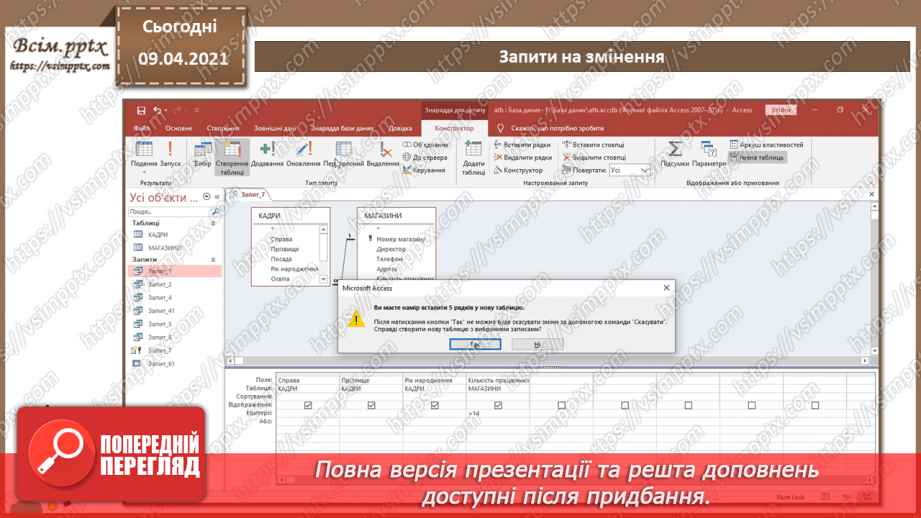
Task: Run the query with Запуск
Action: tap(170, 154)
